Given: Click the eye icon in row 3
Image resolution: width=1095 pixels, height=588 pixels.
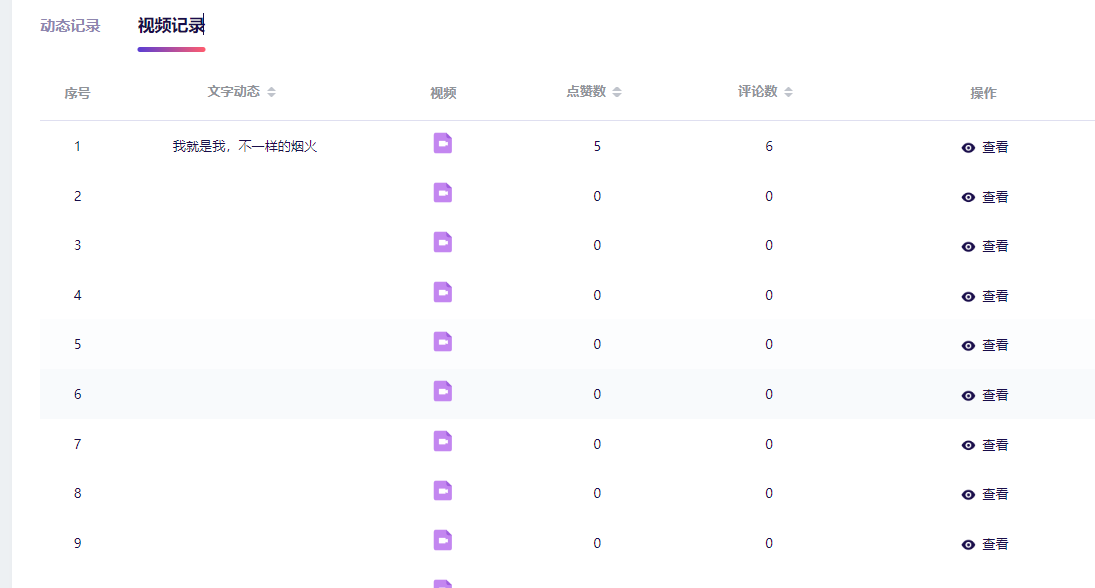Looking at the screenshot, I should (x=968, y=247).
